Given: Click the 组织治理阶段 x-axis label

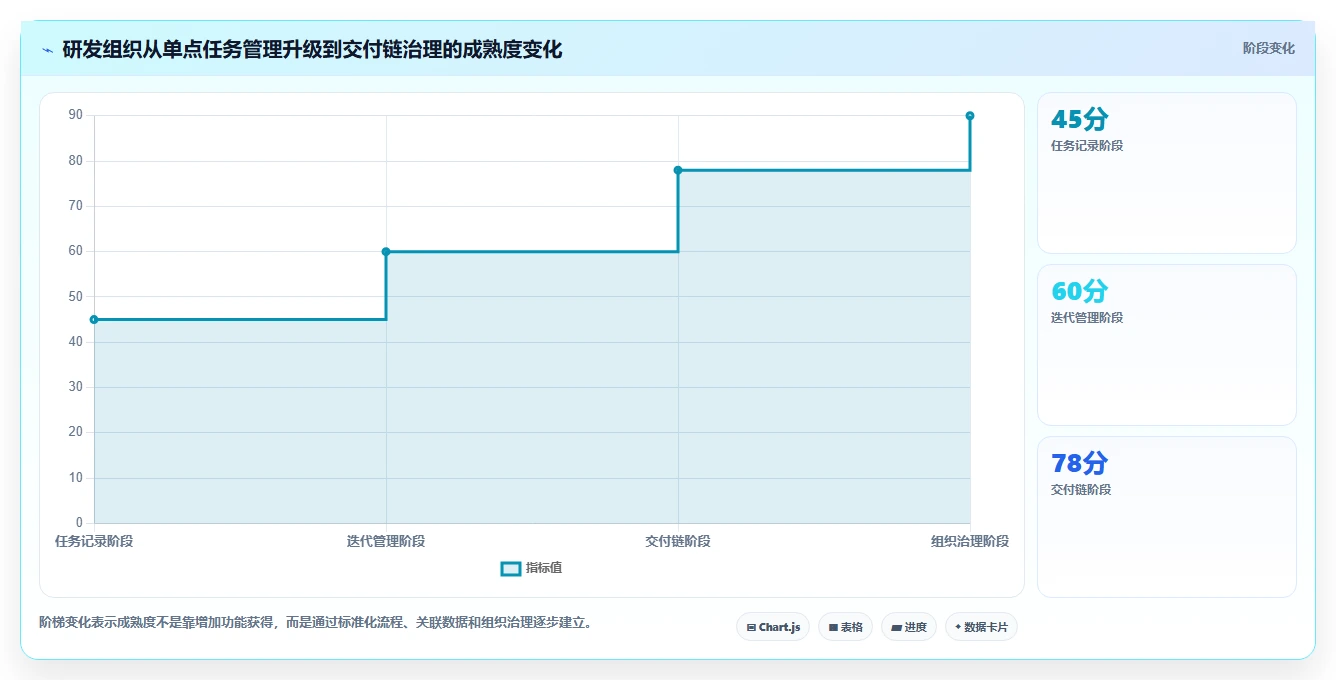Looking at the screenshot, I should [970, 541].
